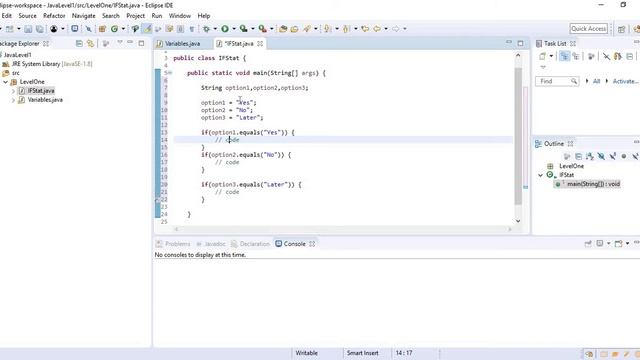Click the editor vertical scrollbar thumb
The width and height of the screenshot is (640, 360).
518,136
